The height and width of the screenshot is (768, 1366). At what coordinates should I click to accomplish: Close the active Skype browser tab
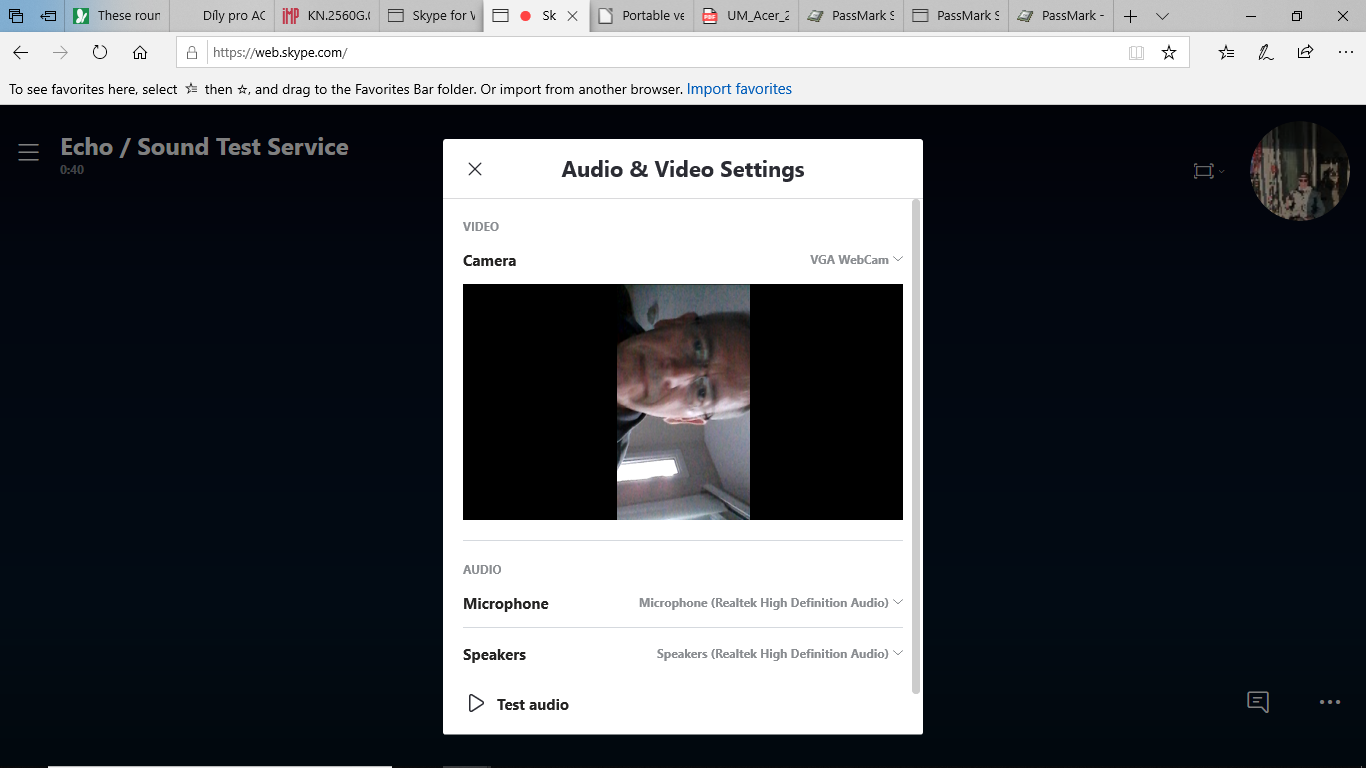[x=572, y=16]
